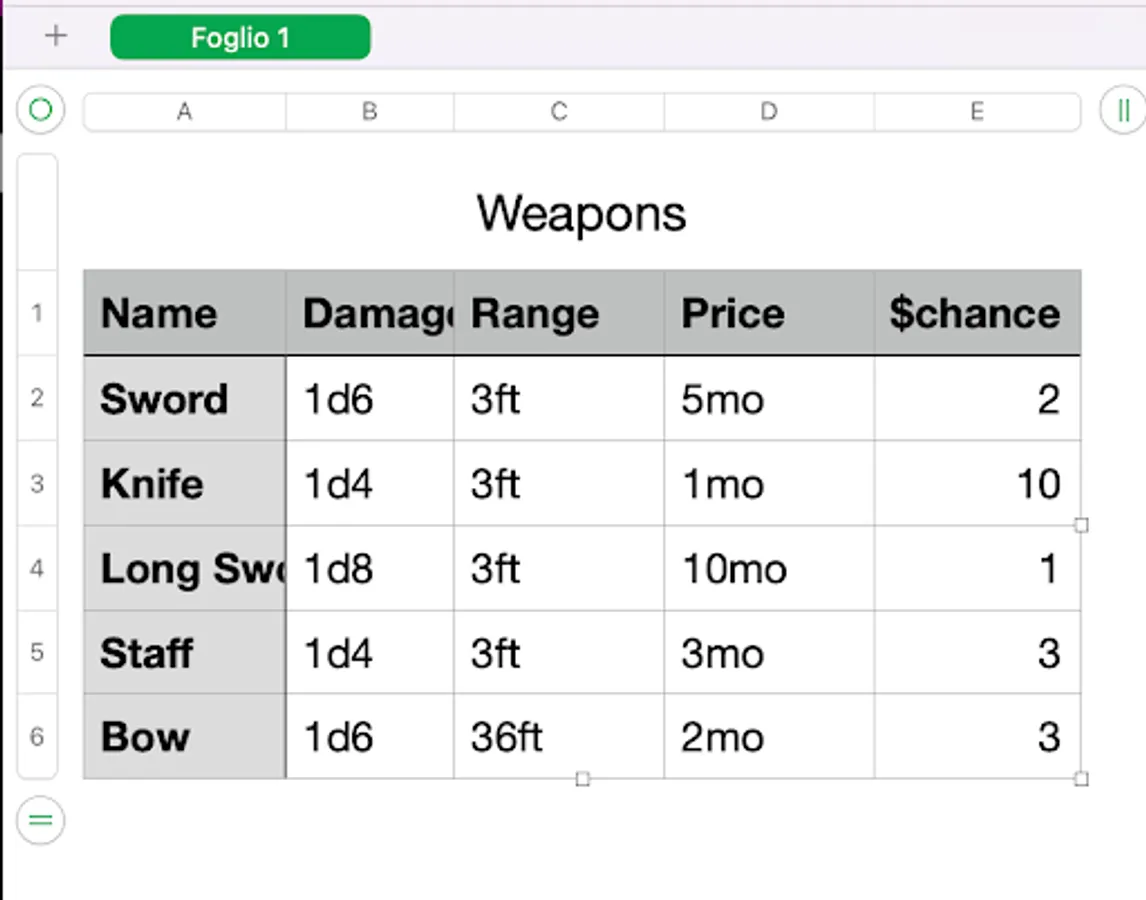Click the Long Sword damage cell 1d8
1146x900 pixels.
coord(369,569)
